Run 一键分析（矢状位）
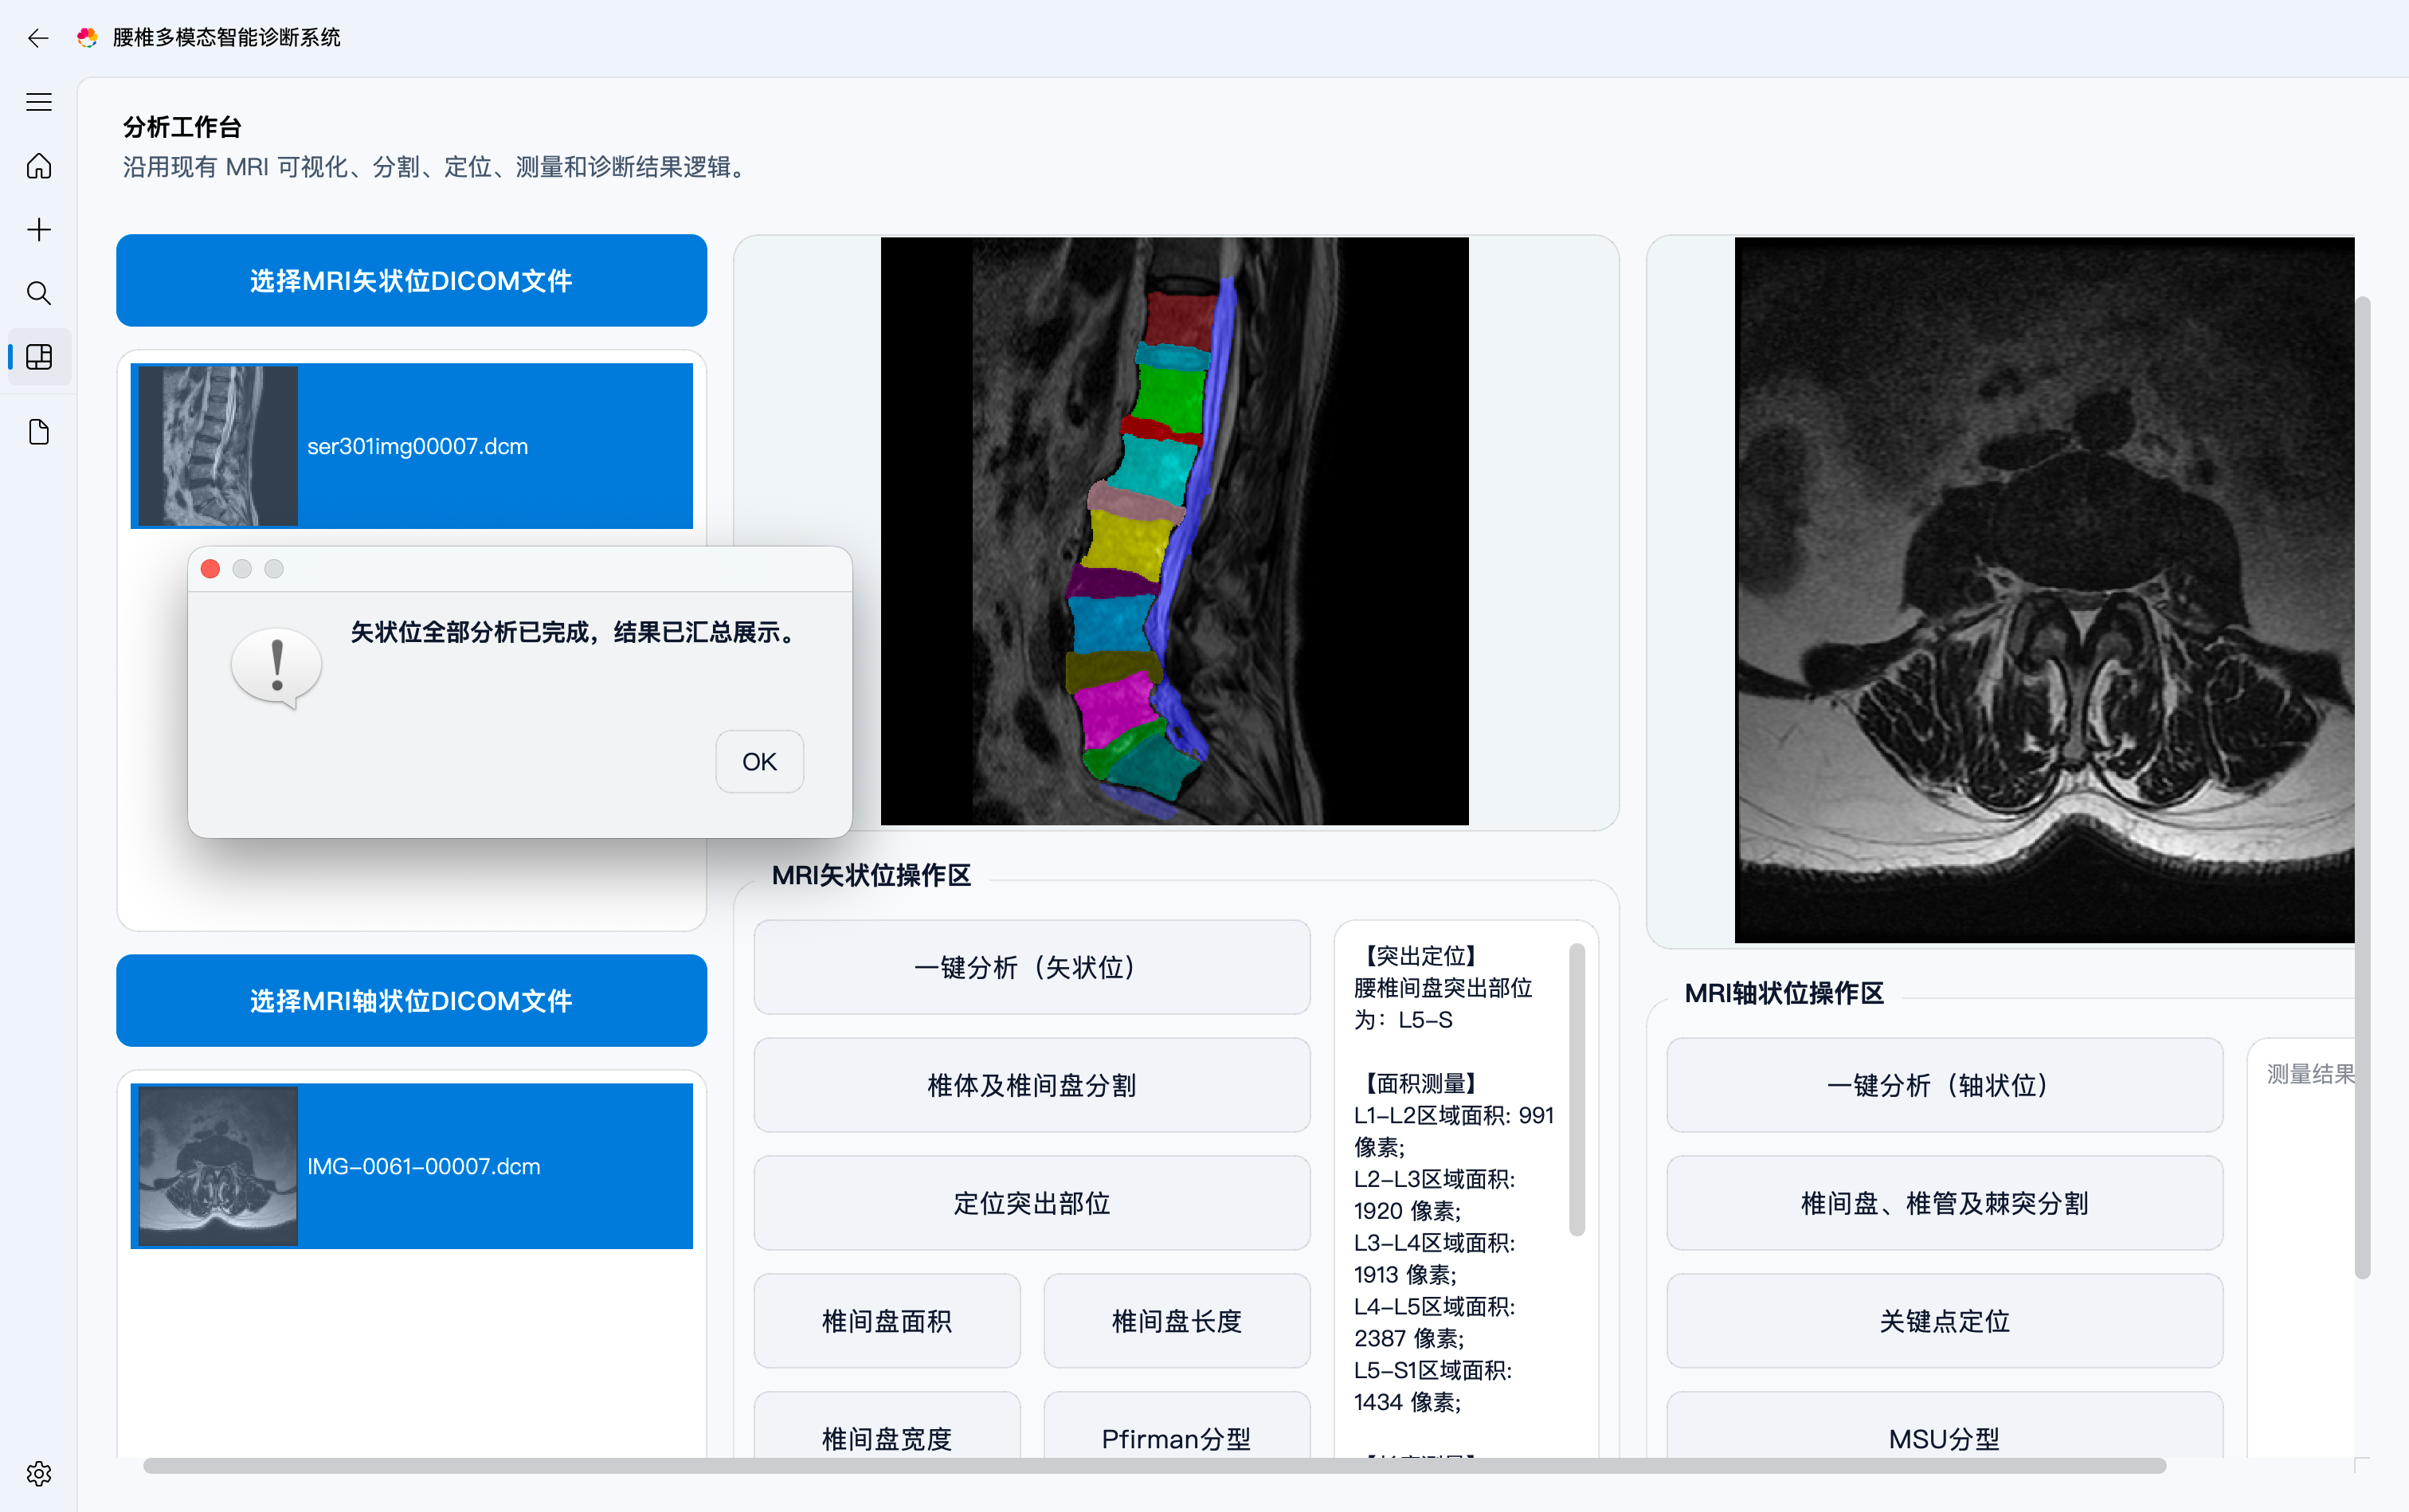The width and height of the screenshot is (2409, 1512). pyautogui.click(x=1031, y=967)
